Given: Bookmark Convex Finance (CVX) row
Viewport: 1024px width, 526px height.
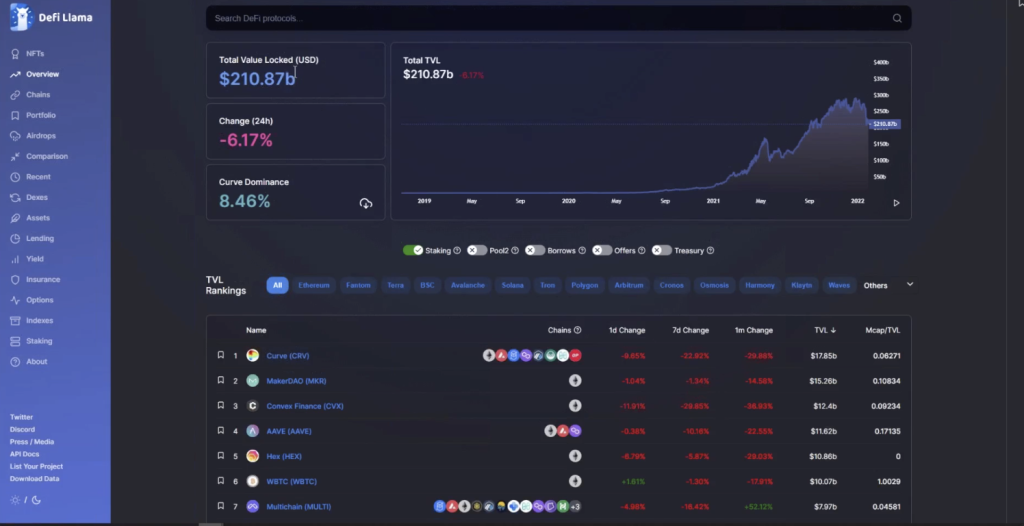Looking at the screenshot, I should tap(221, 406).
